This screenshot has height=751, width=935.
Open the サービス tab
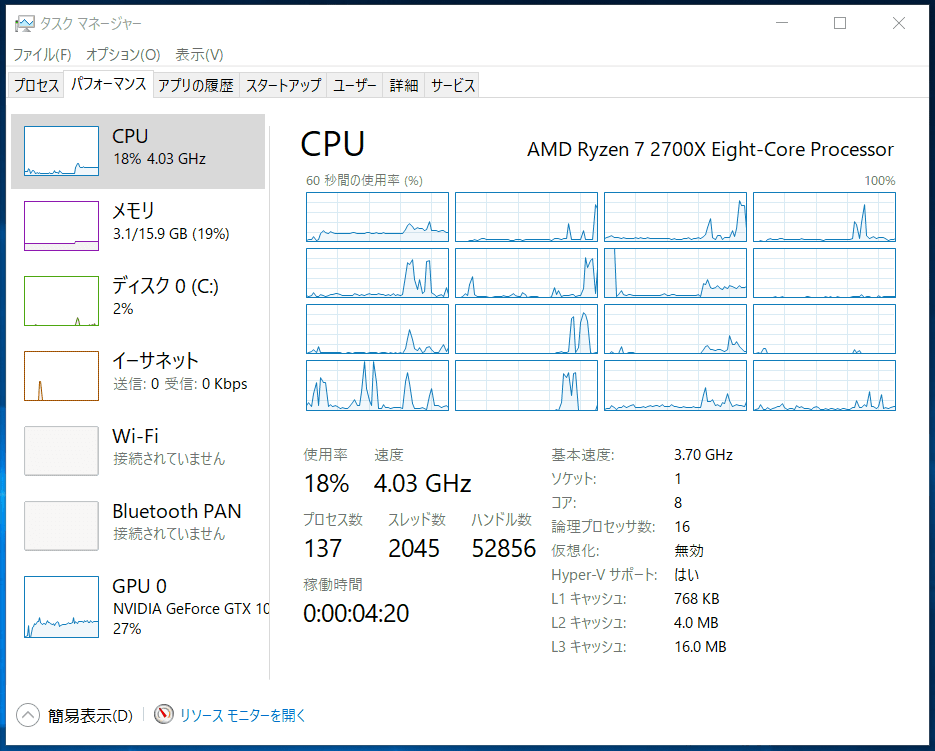pos(453,85)
